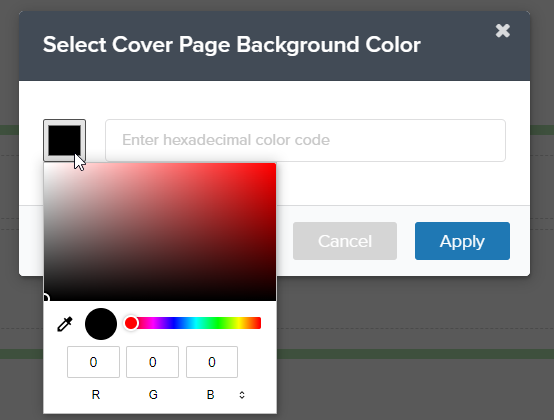Set hue to yellow on the hue bar
Screen dimensions: 554x420
pos(240,323)
